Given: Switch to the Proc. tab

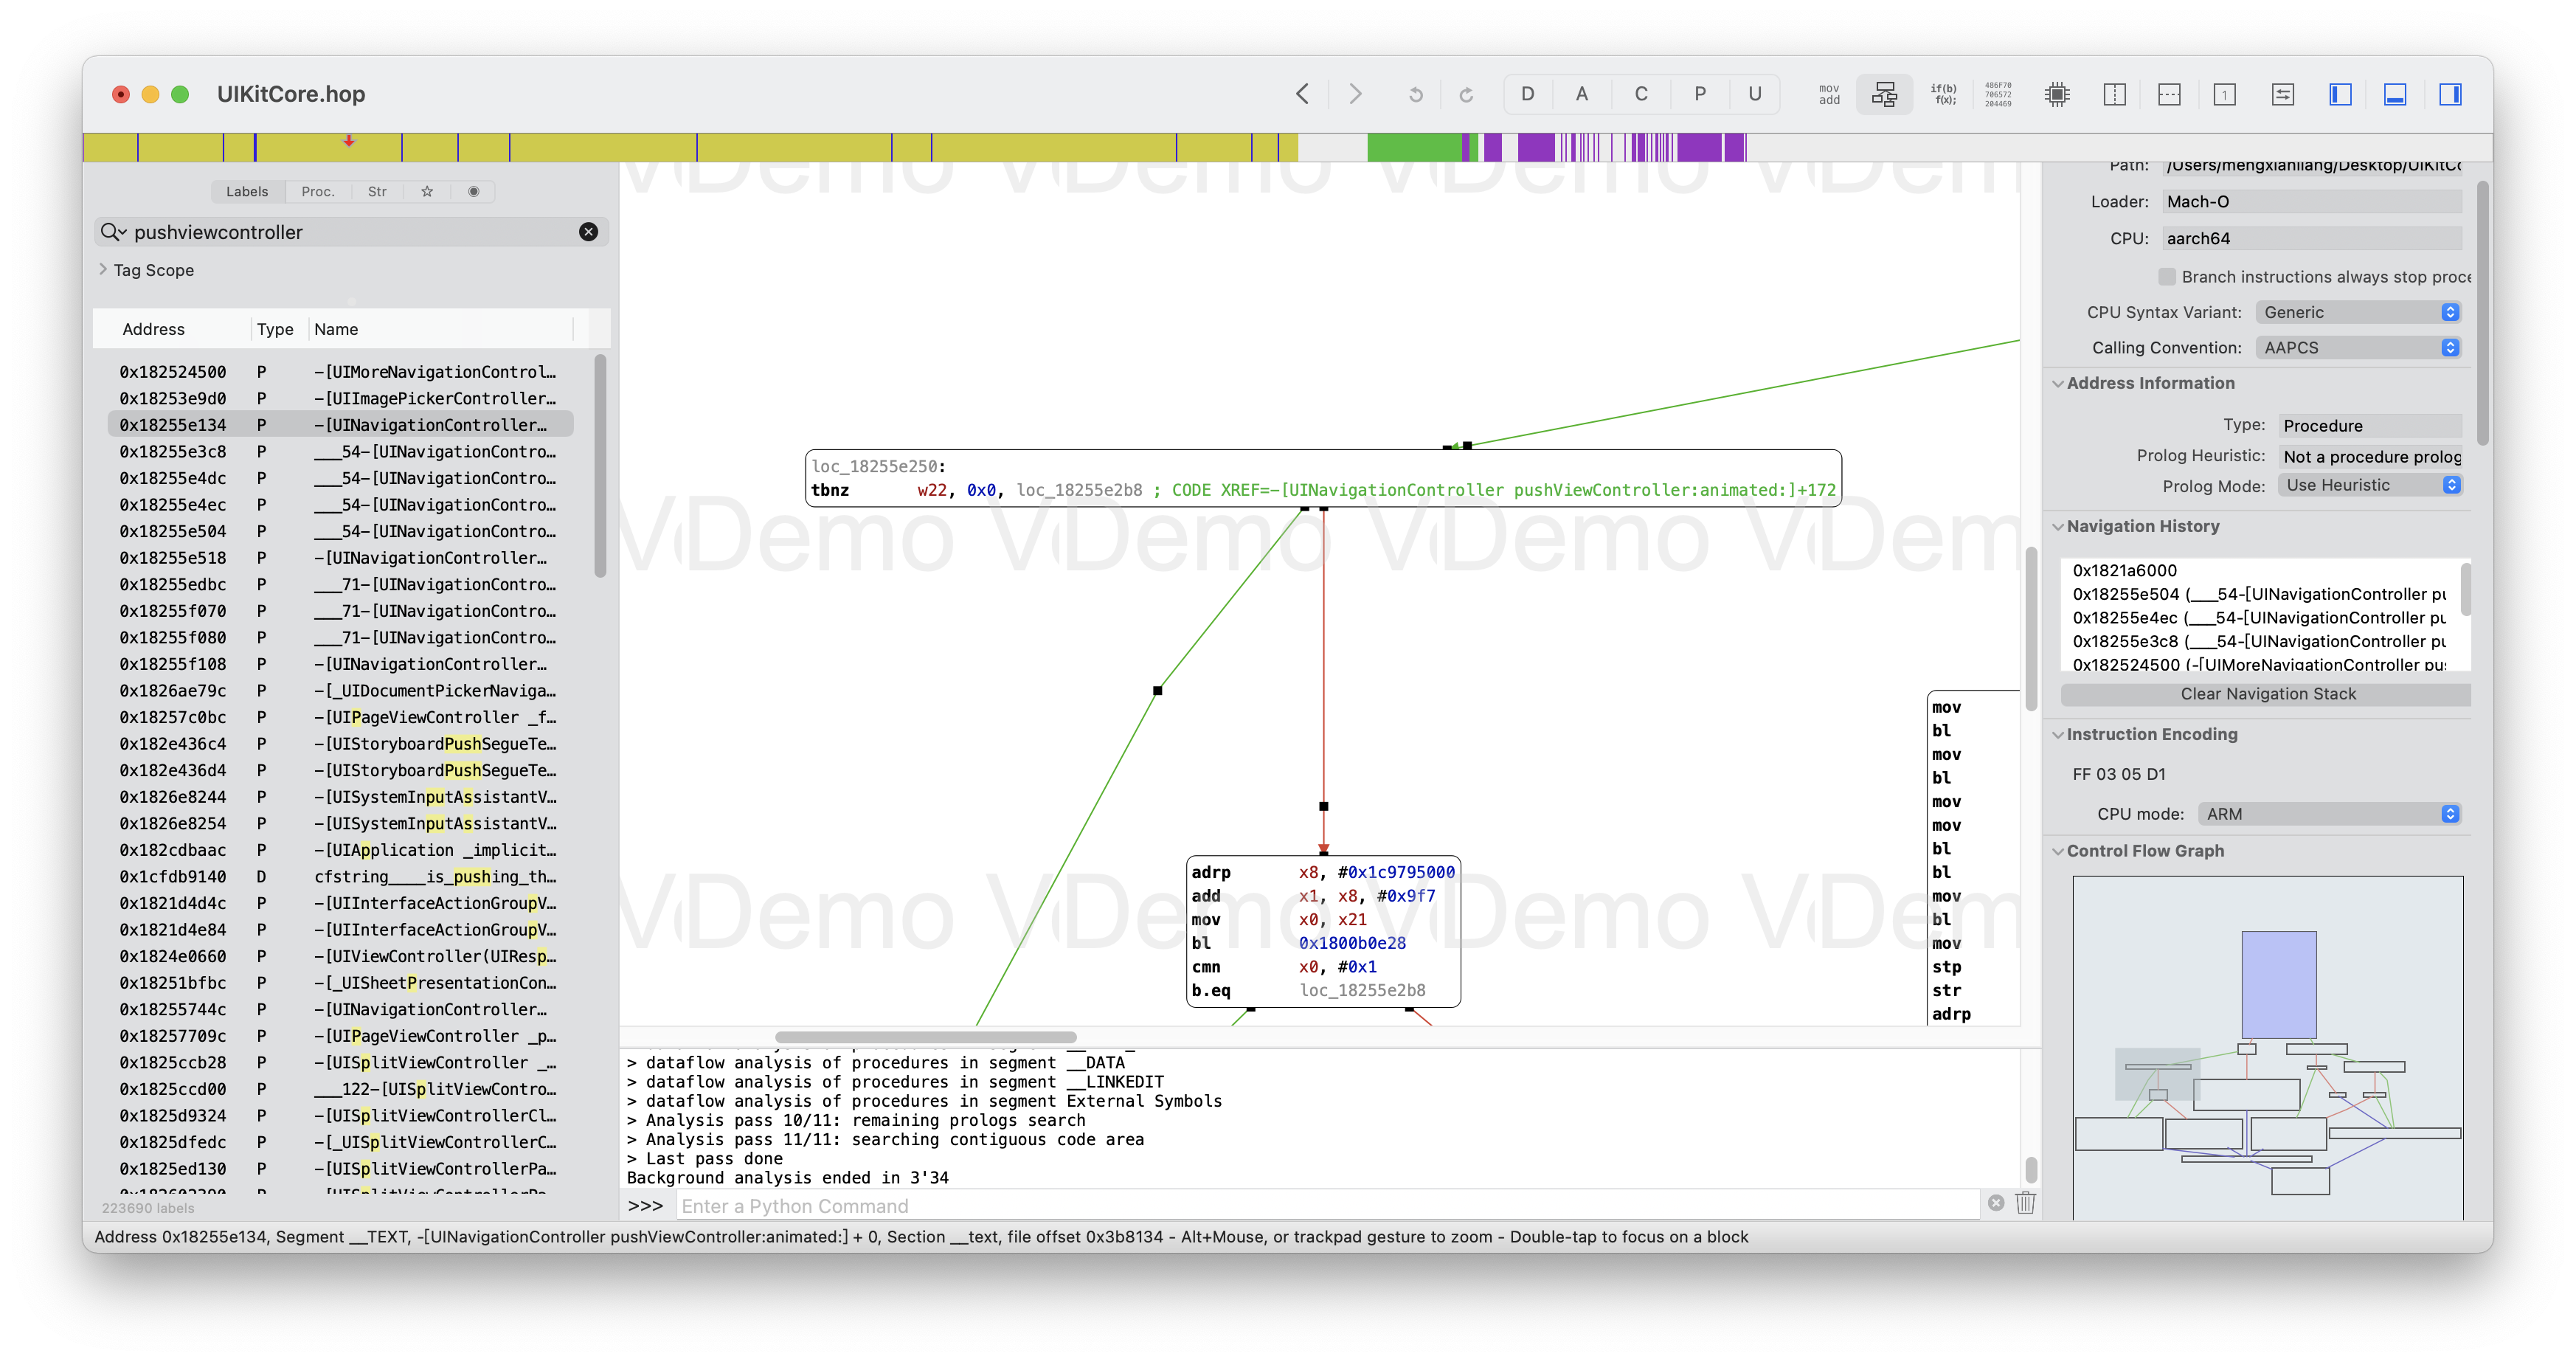Looking at the screenshot, I should (x=318, y=191).
